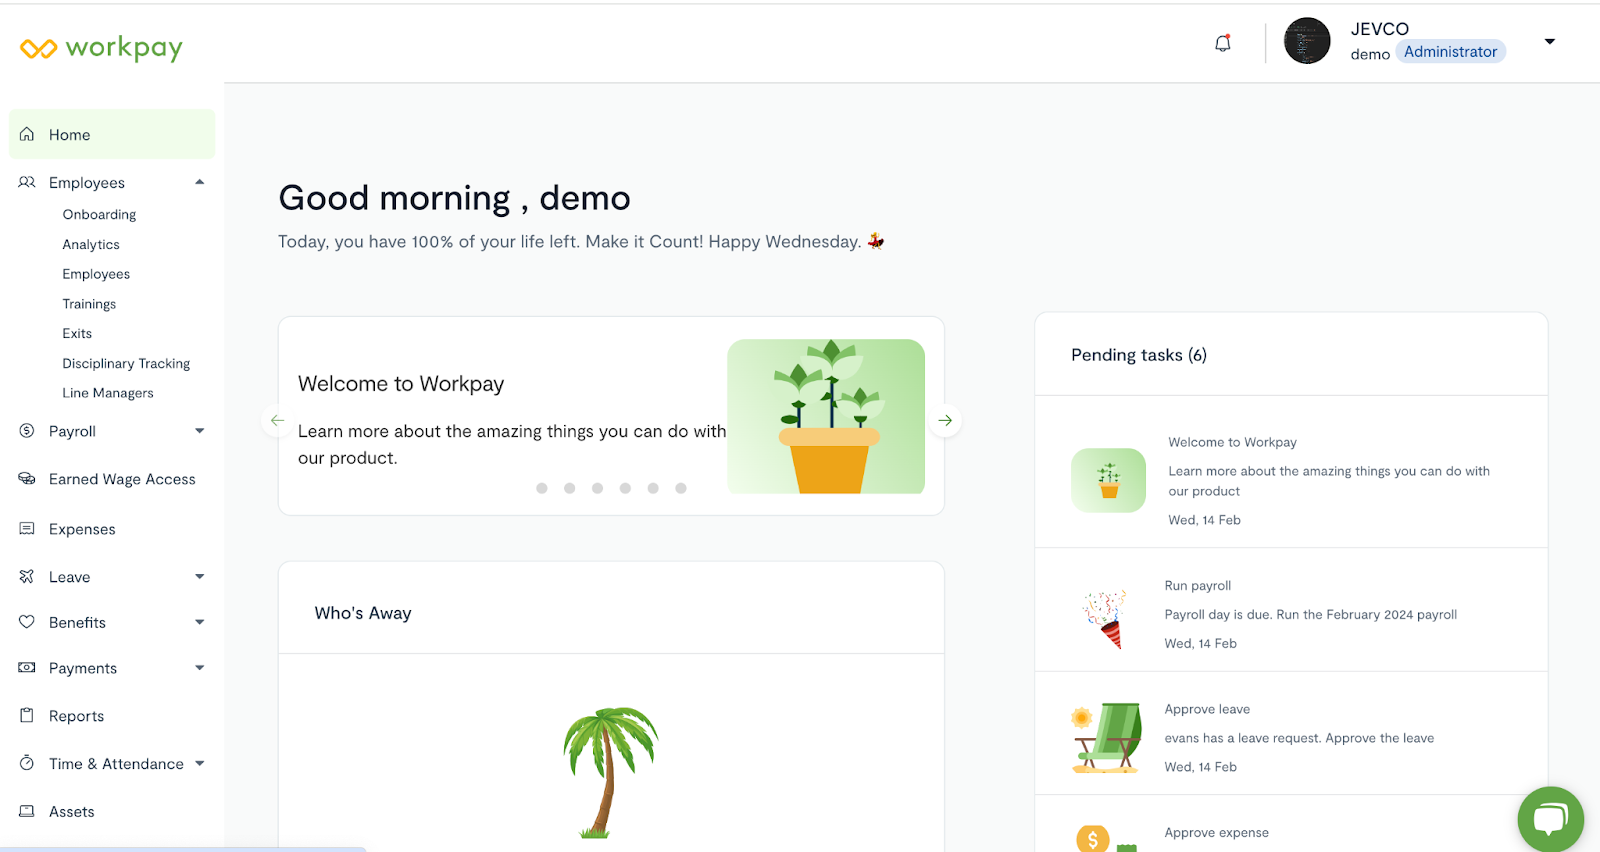Click the Time & Attendance stopwatch icon
1600x852 pixels.
(x=27, y=763)
